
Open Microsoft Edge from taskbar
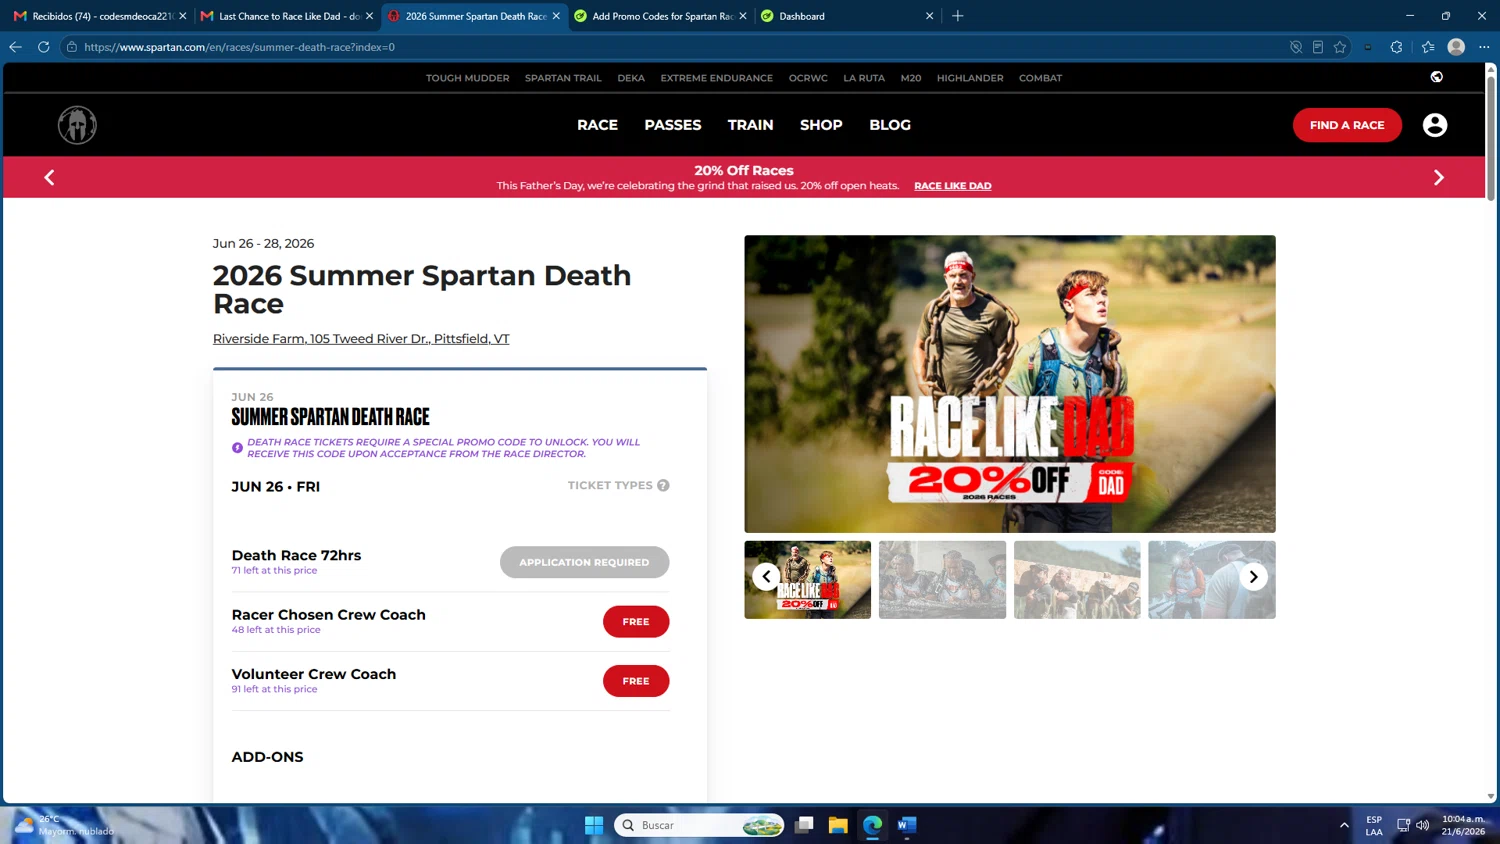(x=873, y=825)
